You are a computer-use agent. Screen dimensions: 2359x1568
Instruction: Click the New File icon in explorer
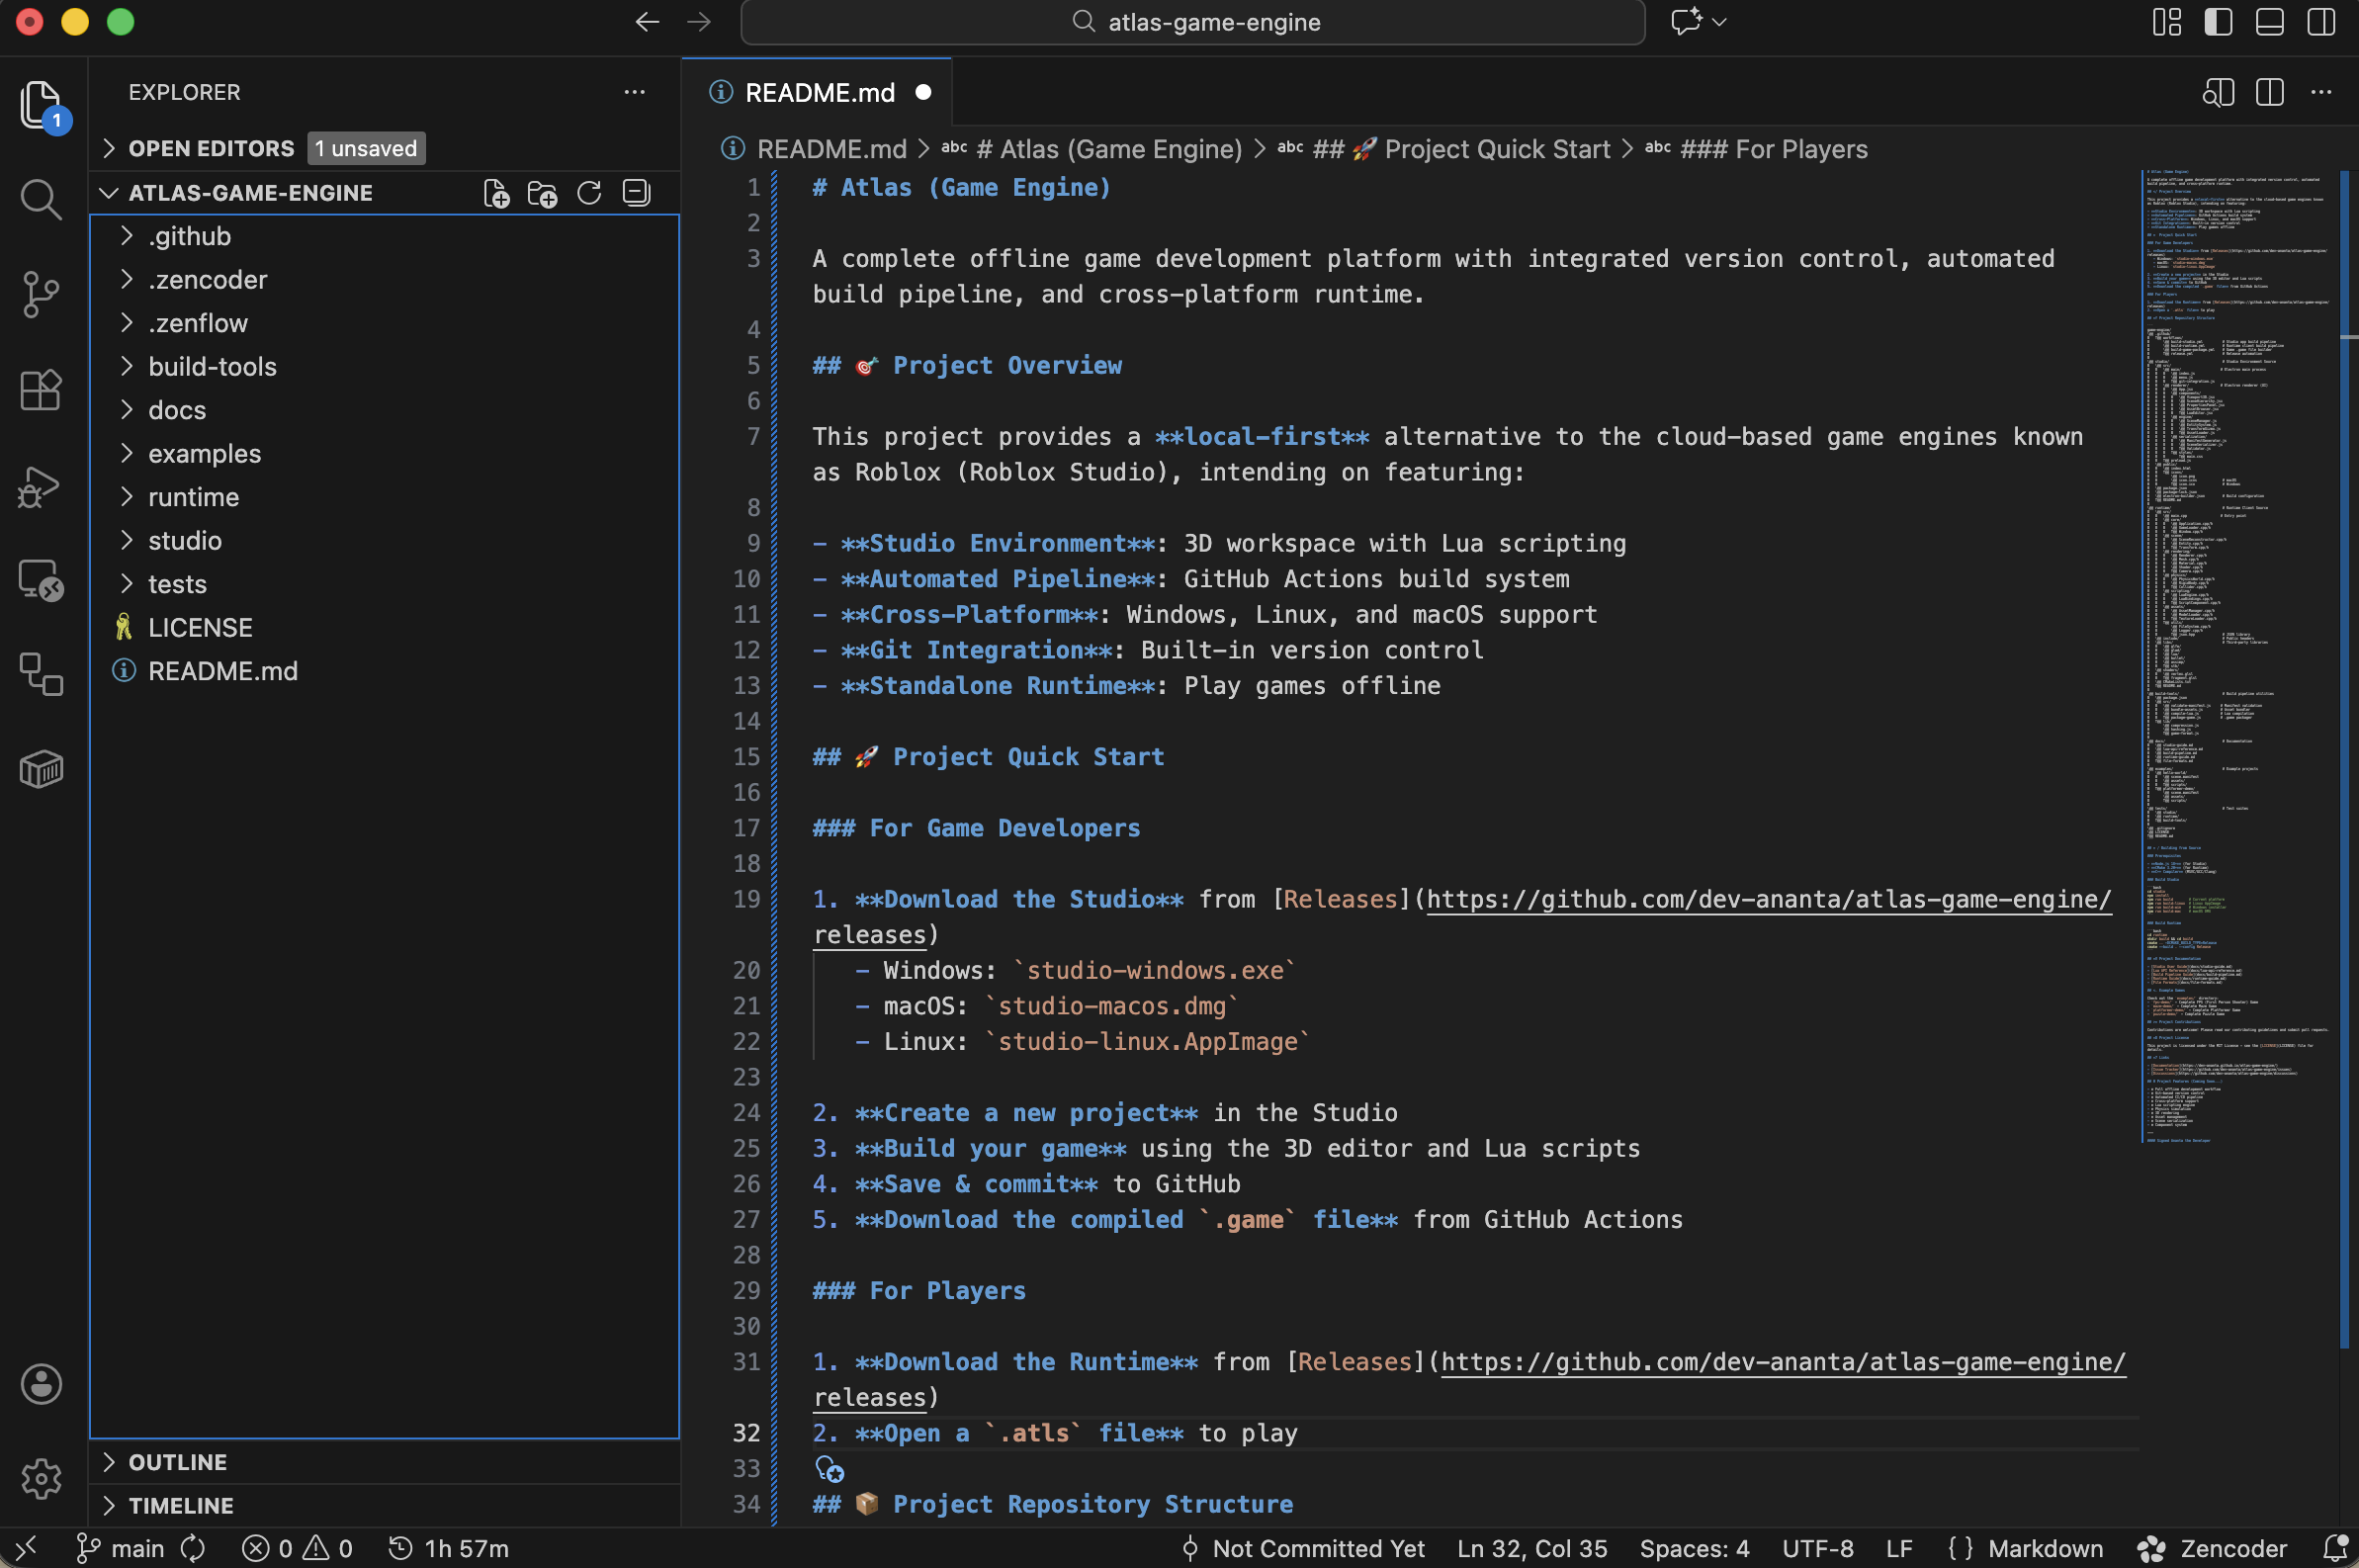click(x=496, y=193)
